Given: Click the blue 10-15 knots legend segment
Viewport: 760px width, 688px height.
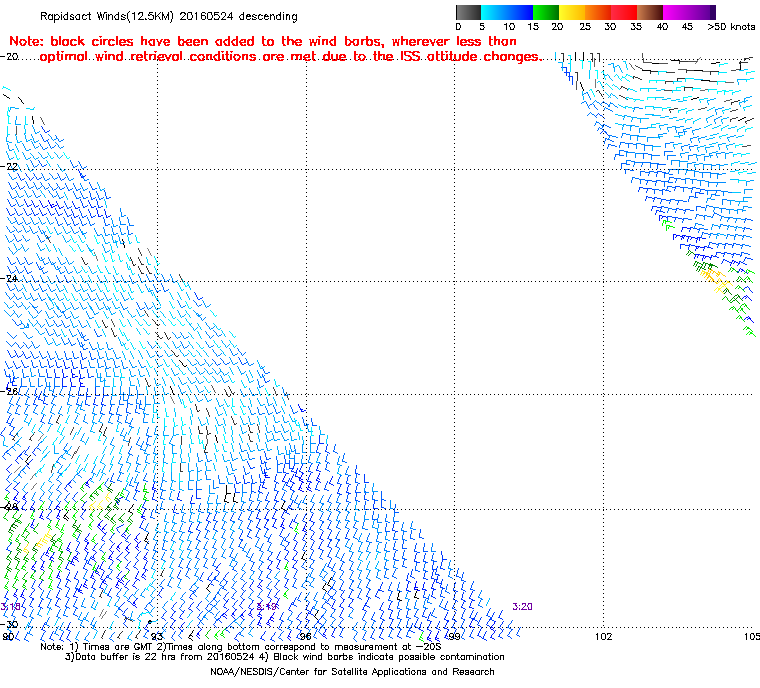Looking at the screenshot, I should [x=520, y=12].
